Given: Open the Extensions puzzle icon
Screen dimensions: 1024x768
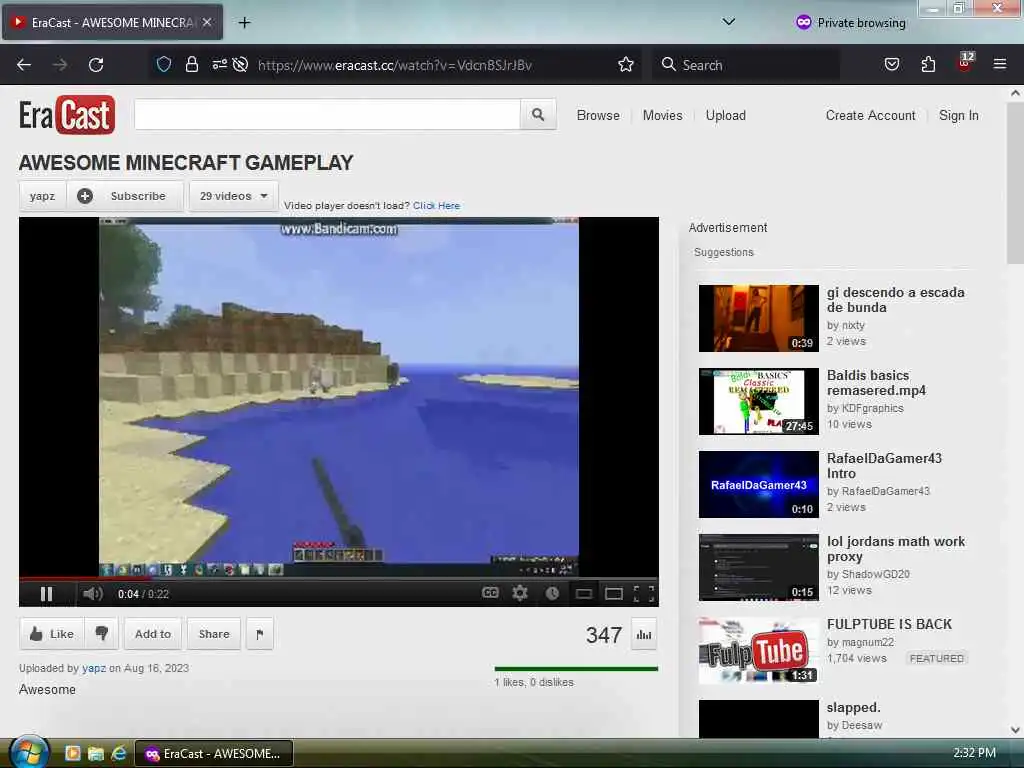Looking at the screenshot, I should coord(928,64).
